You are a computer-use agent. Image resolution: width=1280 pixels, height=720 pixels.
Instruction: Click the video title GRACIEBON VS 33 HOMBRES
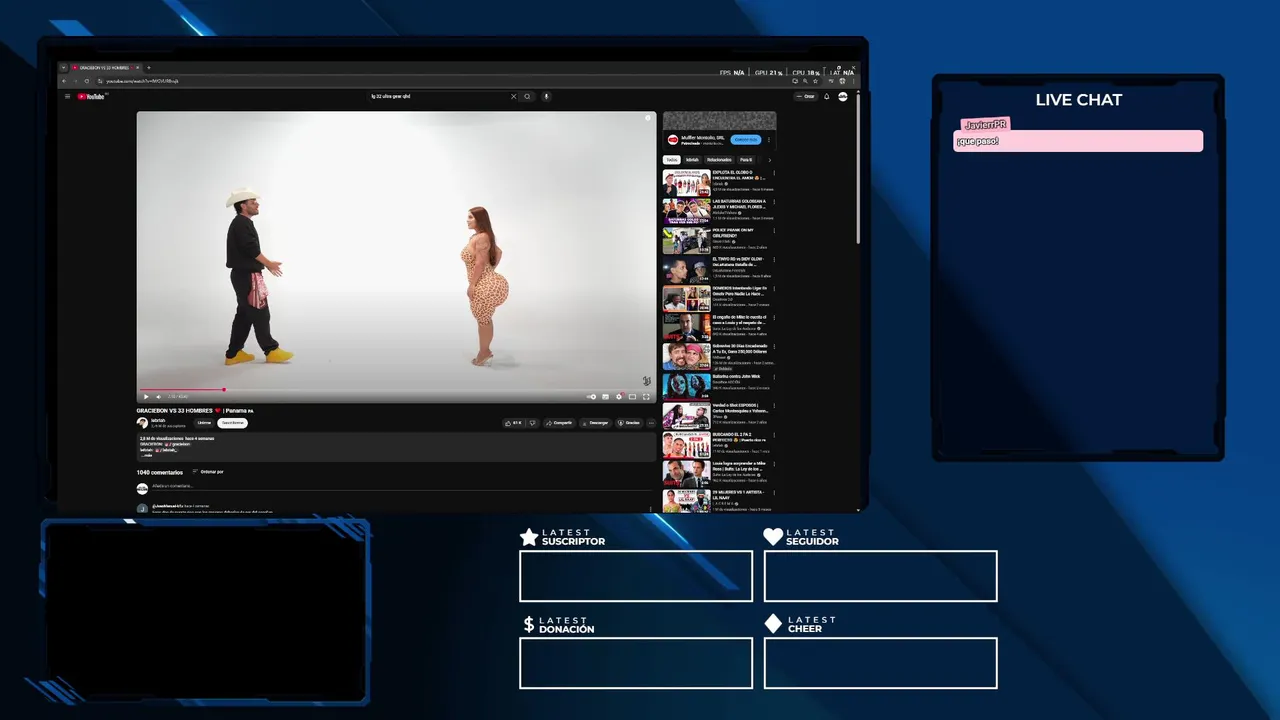[x=195, y=410]
